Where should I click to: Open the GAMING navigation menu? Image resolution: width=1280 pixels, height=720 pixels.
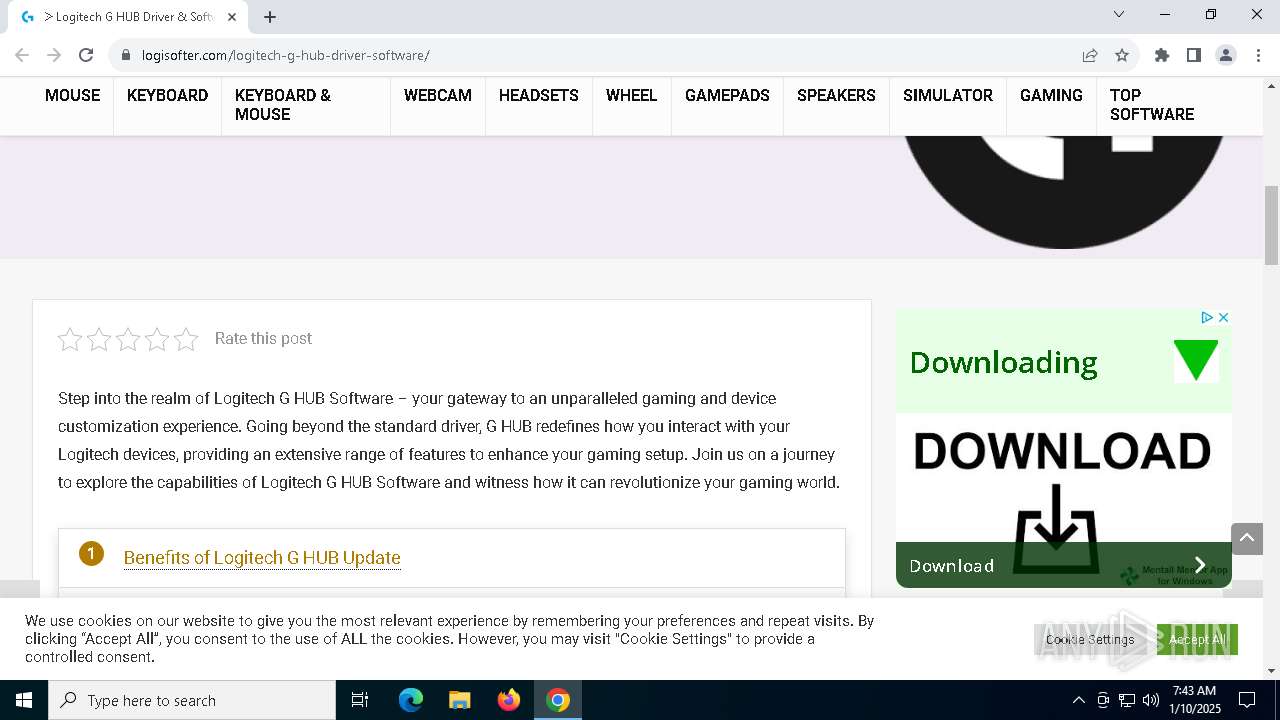tap(1051, 96)
